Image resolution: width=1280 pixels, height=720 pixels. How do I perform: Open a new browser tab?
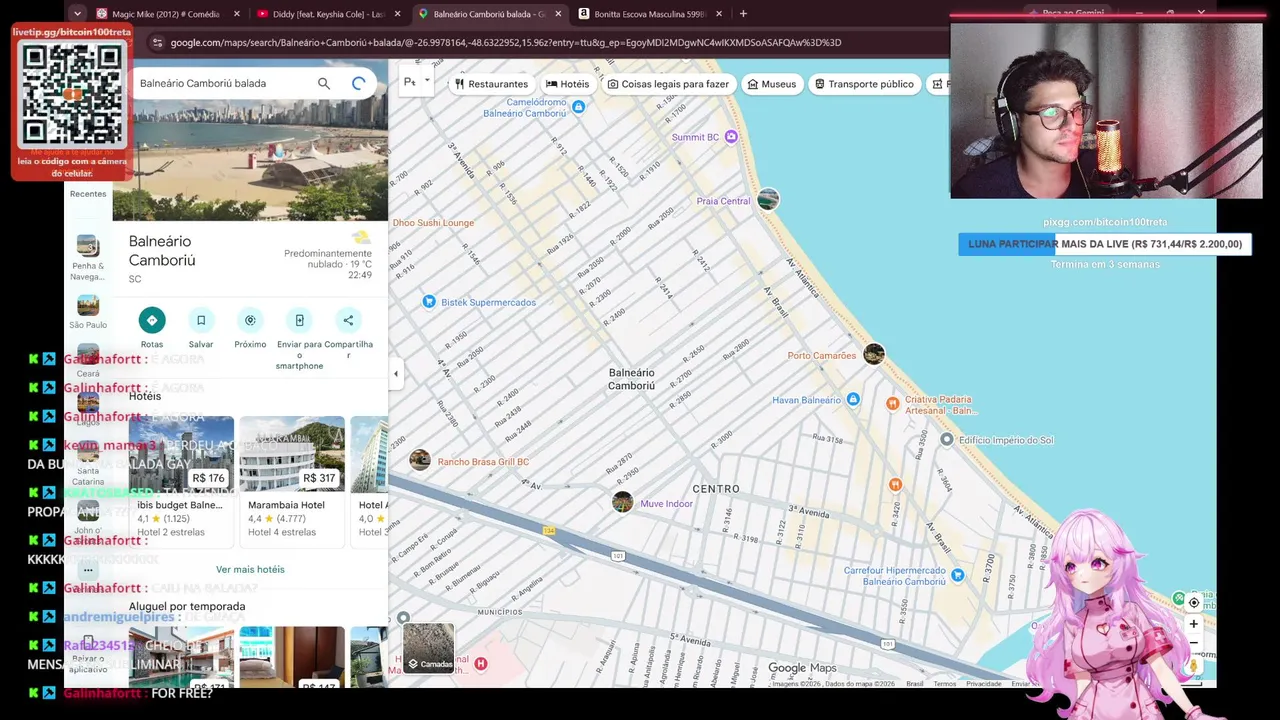click(743, 14)
